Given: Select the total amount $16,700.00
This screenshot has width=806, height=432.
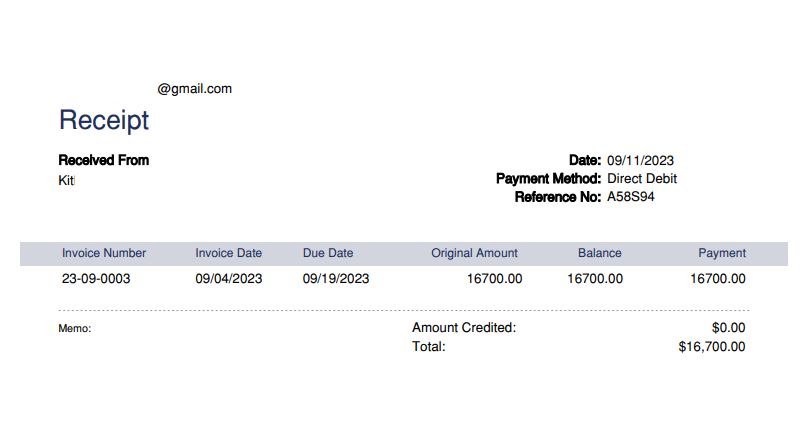Looking at the screenshot, I should tap(712, 347).
